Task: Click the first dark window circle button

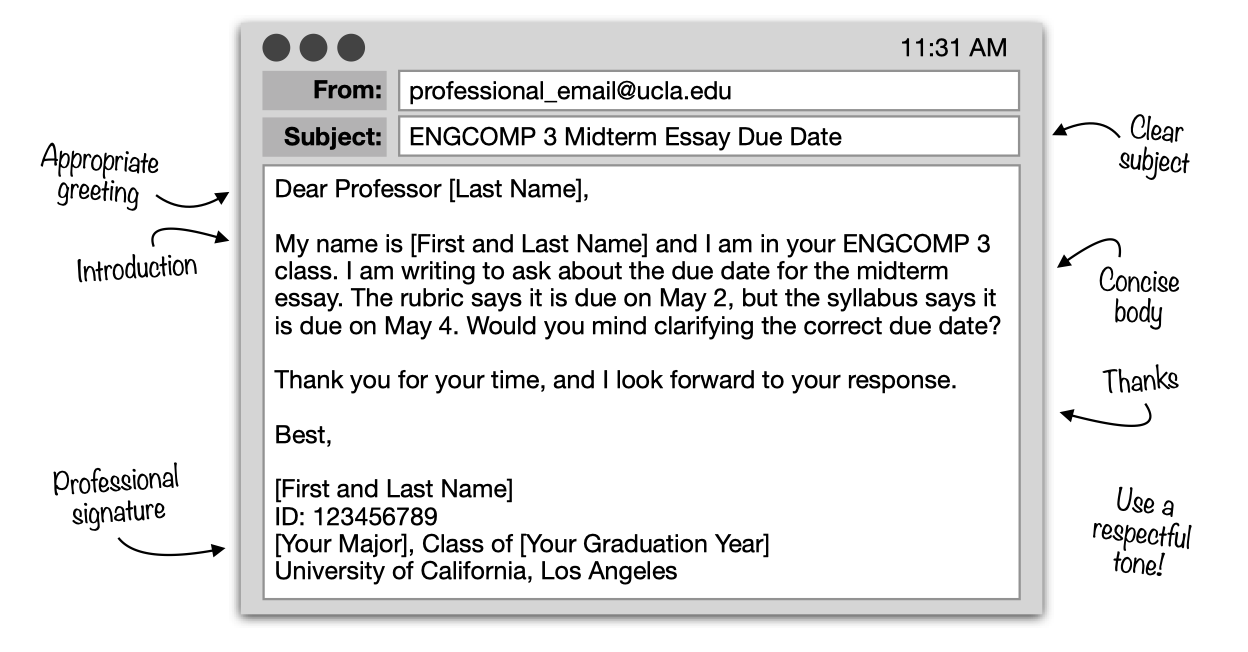Action: point(275,46)
